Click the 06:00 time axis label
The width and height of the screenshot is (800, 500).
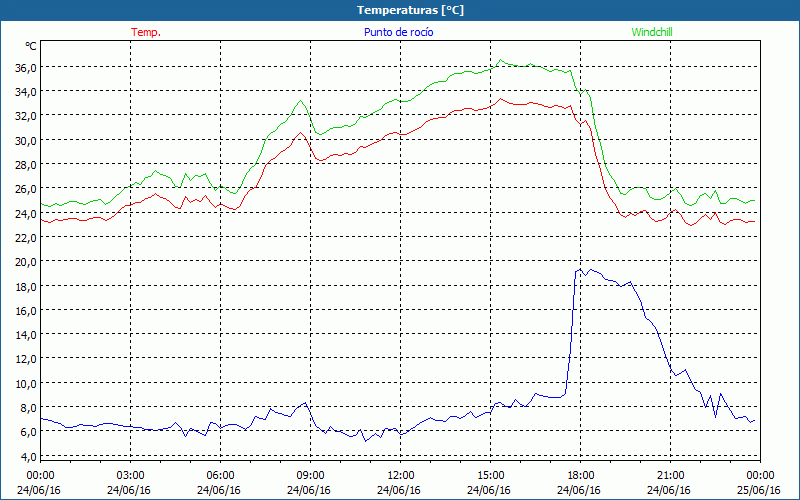tap(220, 476)
